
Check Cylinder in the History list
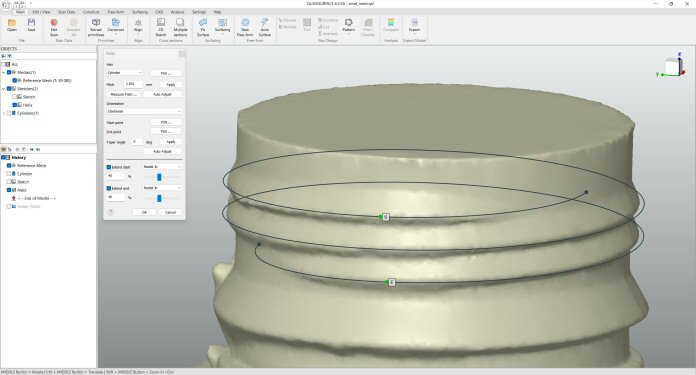(9, 174)
